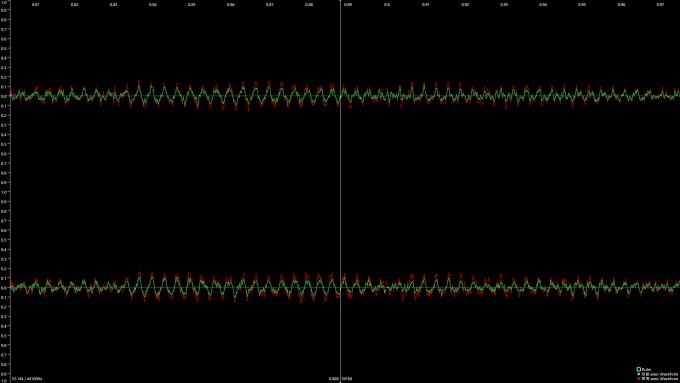This screenshot has height=383, width=680.
Task: Click the 0.88 time ruler mark
Action: 309,4
